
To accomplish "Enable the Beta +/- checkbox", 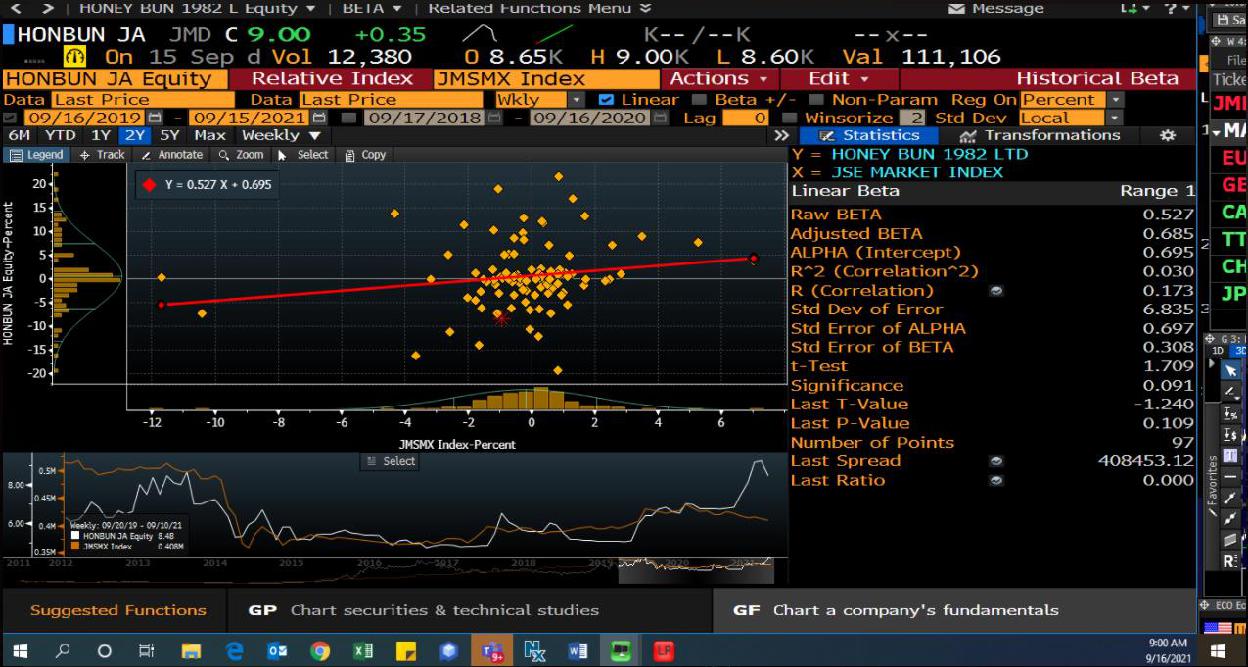I will click(x=699, y=100).
